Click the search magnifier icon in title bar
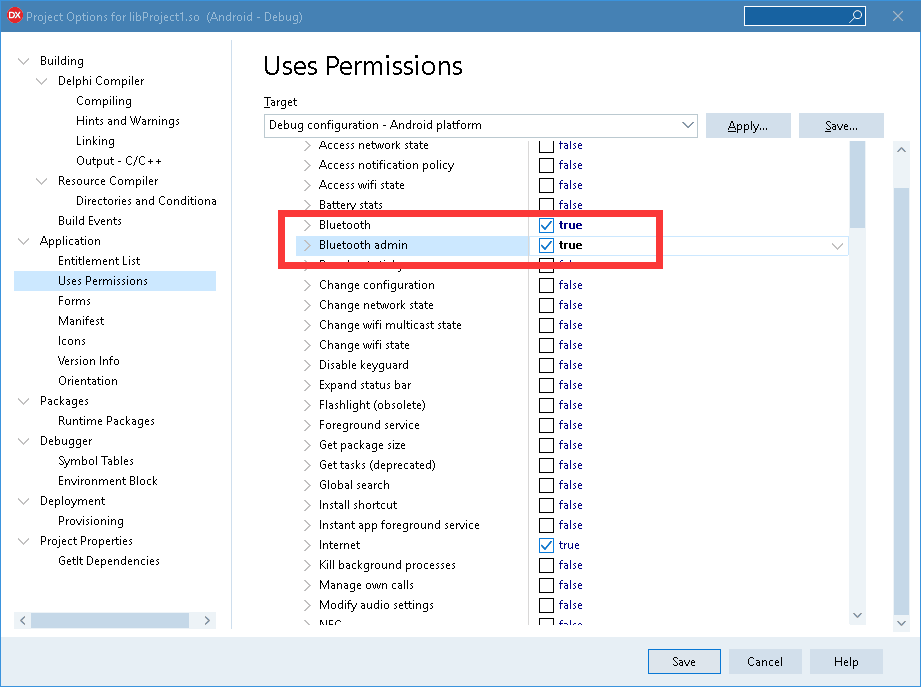Viewport: 921px width, 687px height. [856, 16]
